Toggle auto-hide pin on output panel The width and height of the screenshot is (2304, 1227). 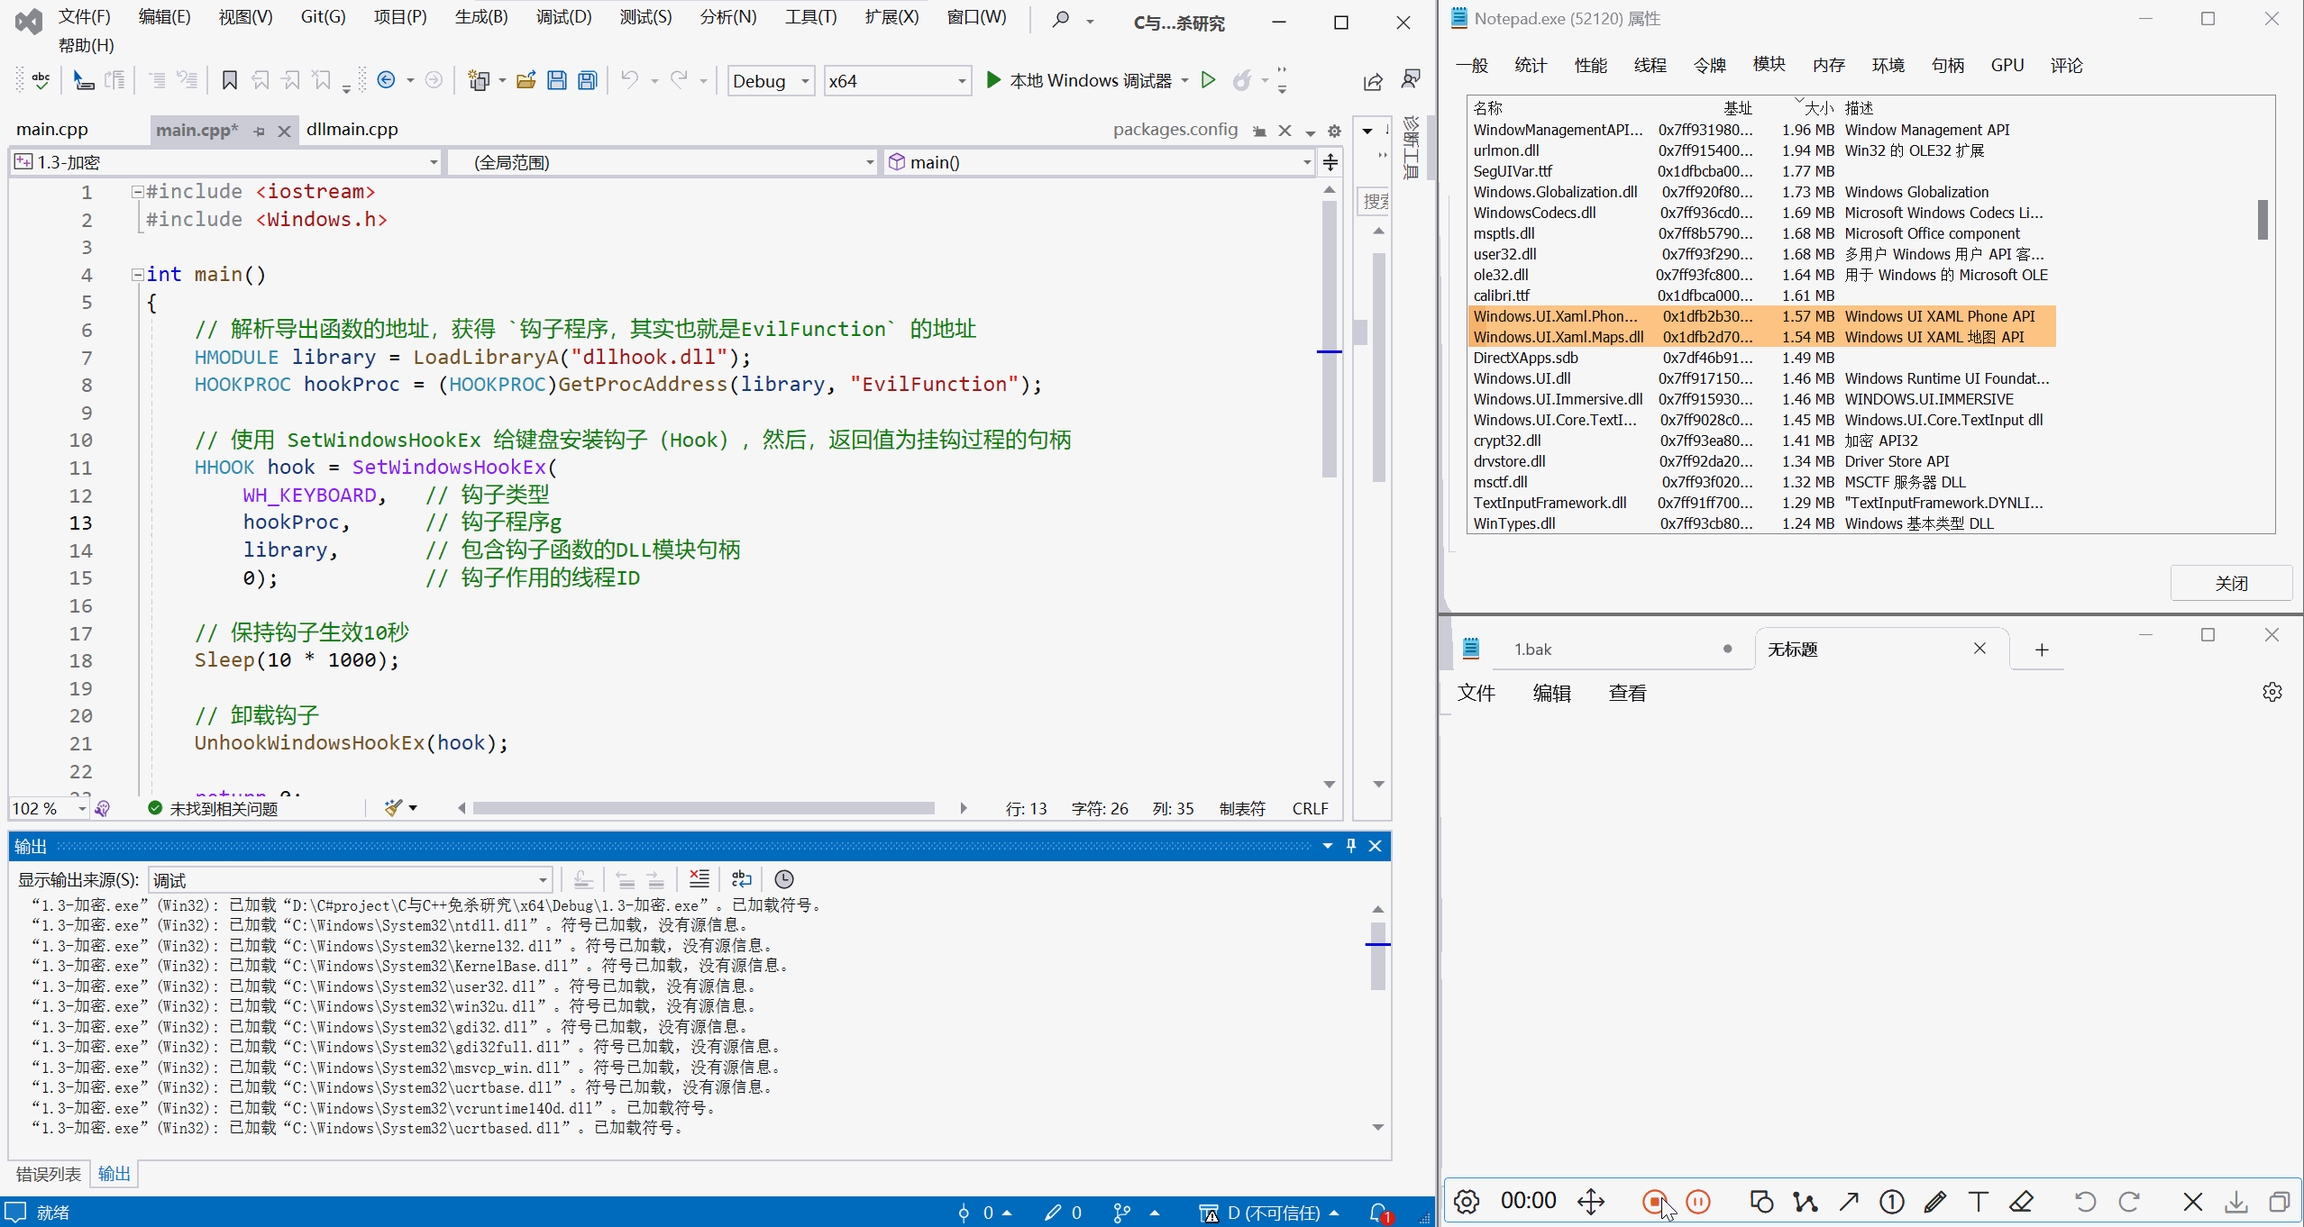(1351, 846)
